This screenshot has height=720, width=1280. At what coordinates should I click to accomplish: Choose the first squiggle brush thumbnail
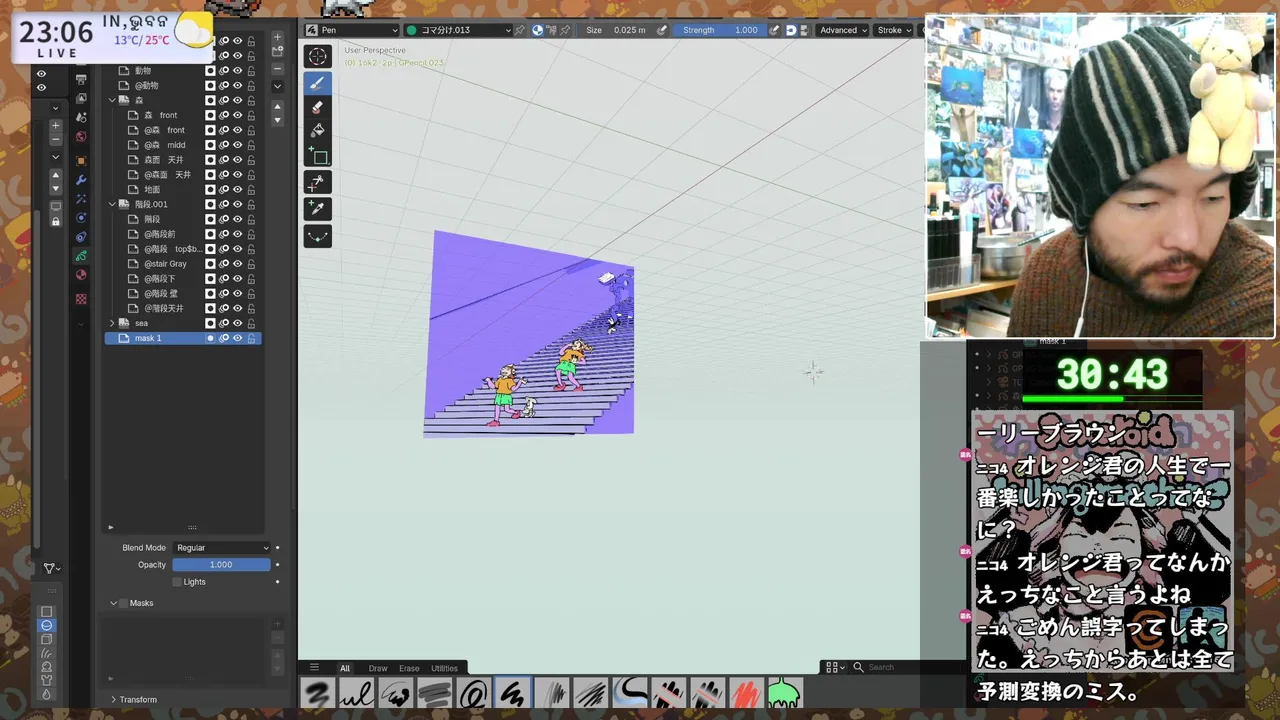[x=319, y=693]
